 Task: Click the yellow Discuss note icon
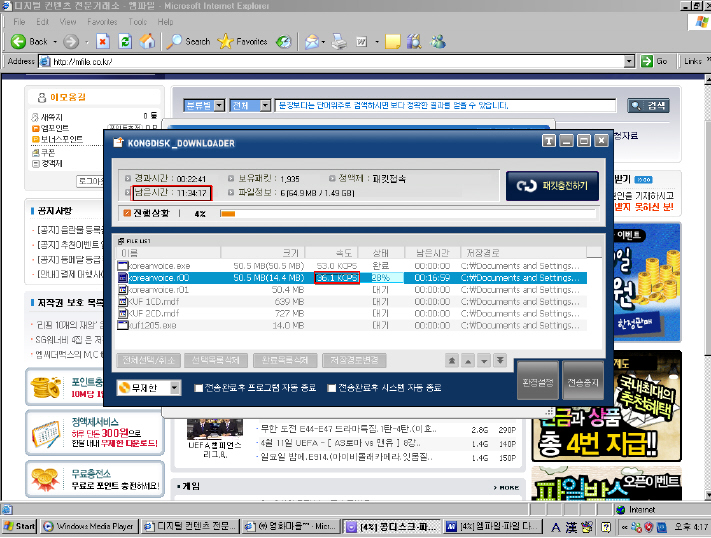pos(393,42)
